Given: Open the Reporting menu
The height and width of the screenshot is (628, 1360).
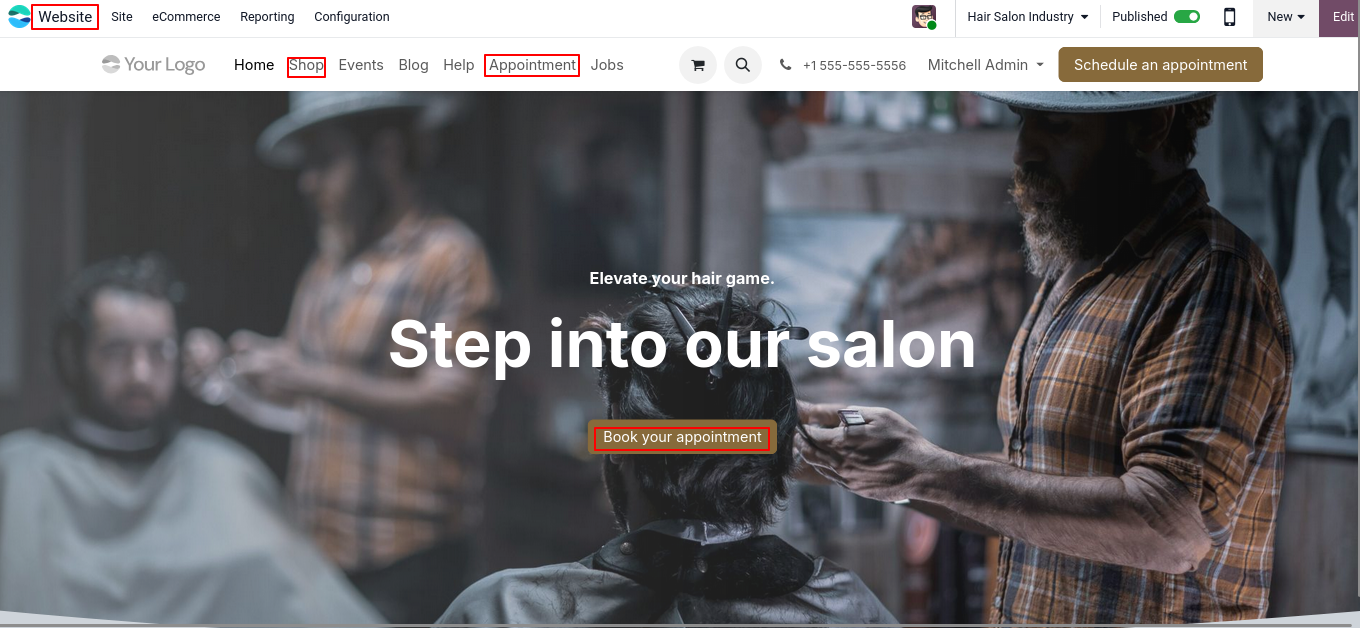Looking at the screenshot, I should (267, 17).
